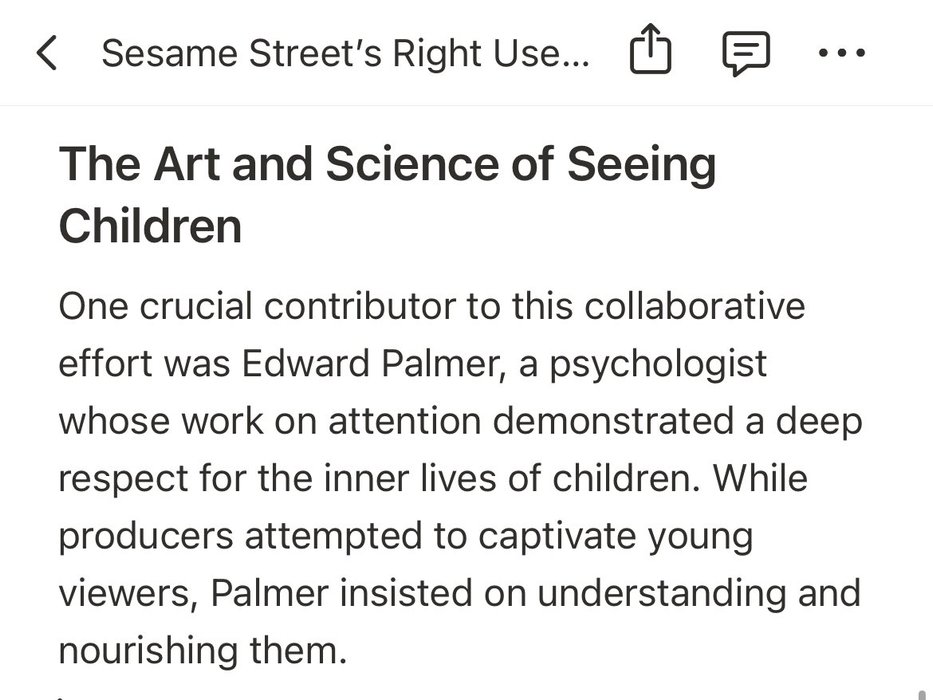933x700 pixels.
Task: Click nourishing them at paragraph end
Action: pos(203,651)
